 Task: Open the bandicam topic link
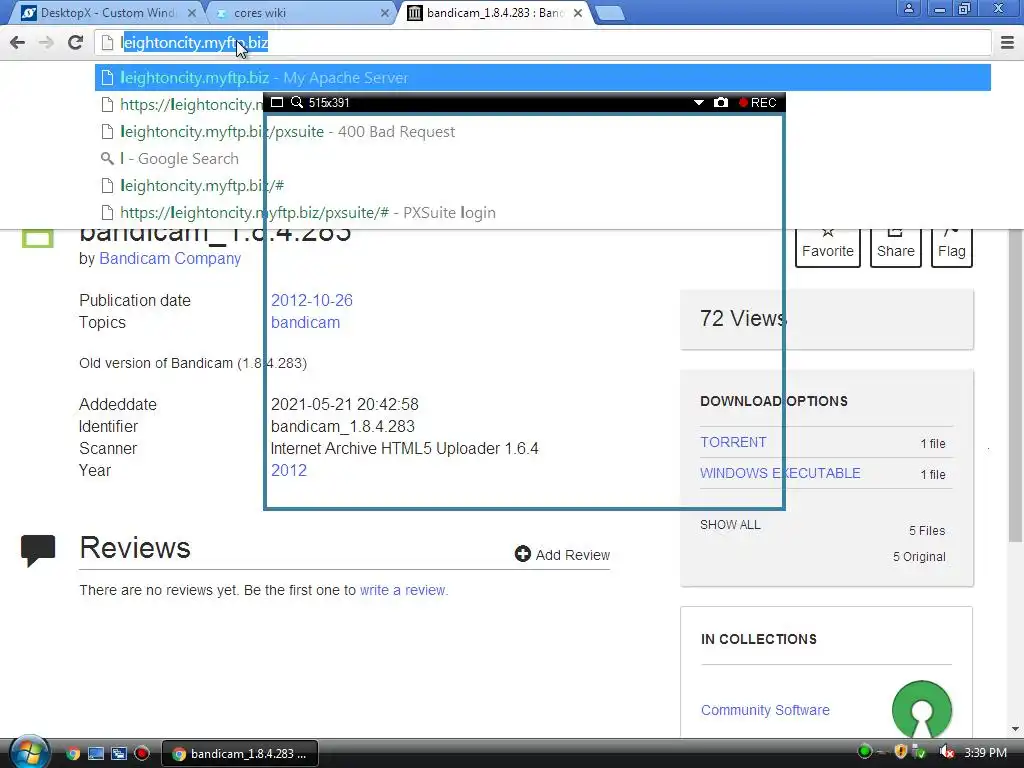click(305, 323)
